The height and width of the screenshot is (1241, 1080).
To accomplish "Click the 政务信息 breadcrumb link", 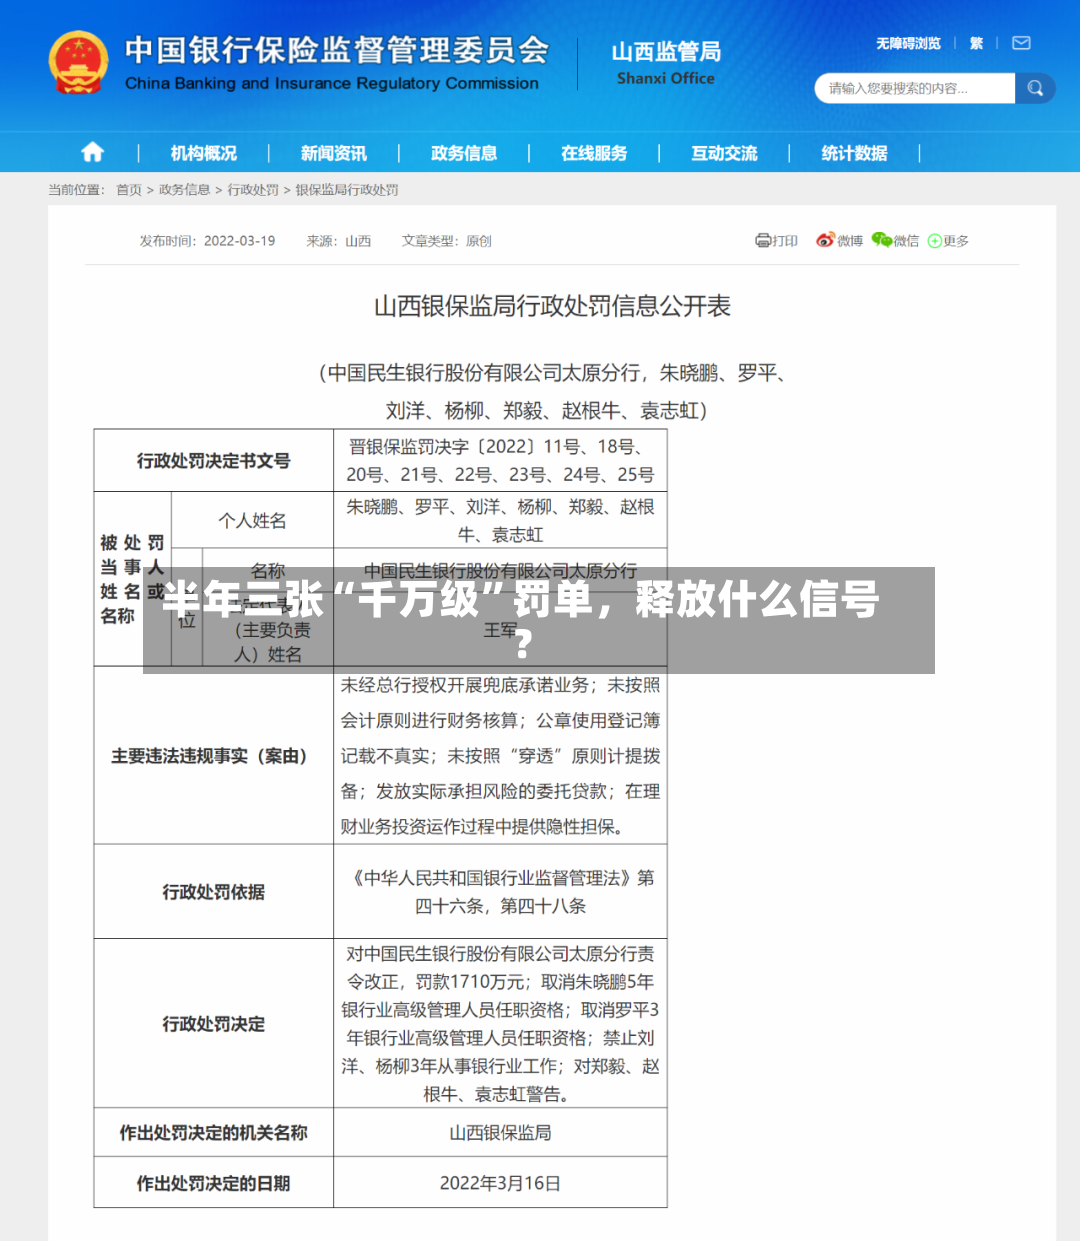I will [x=184, y=189].
